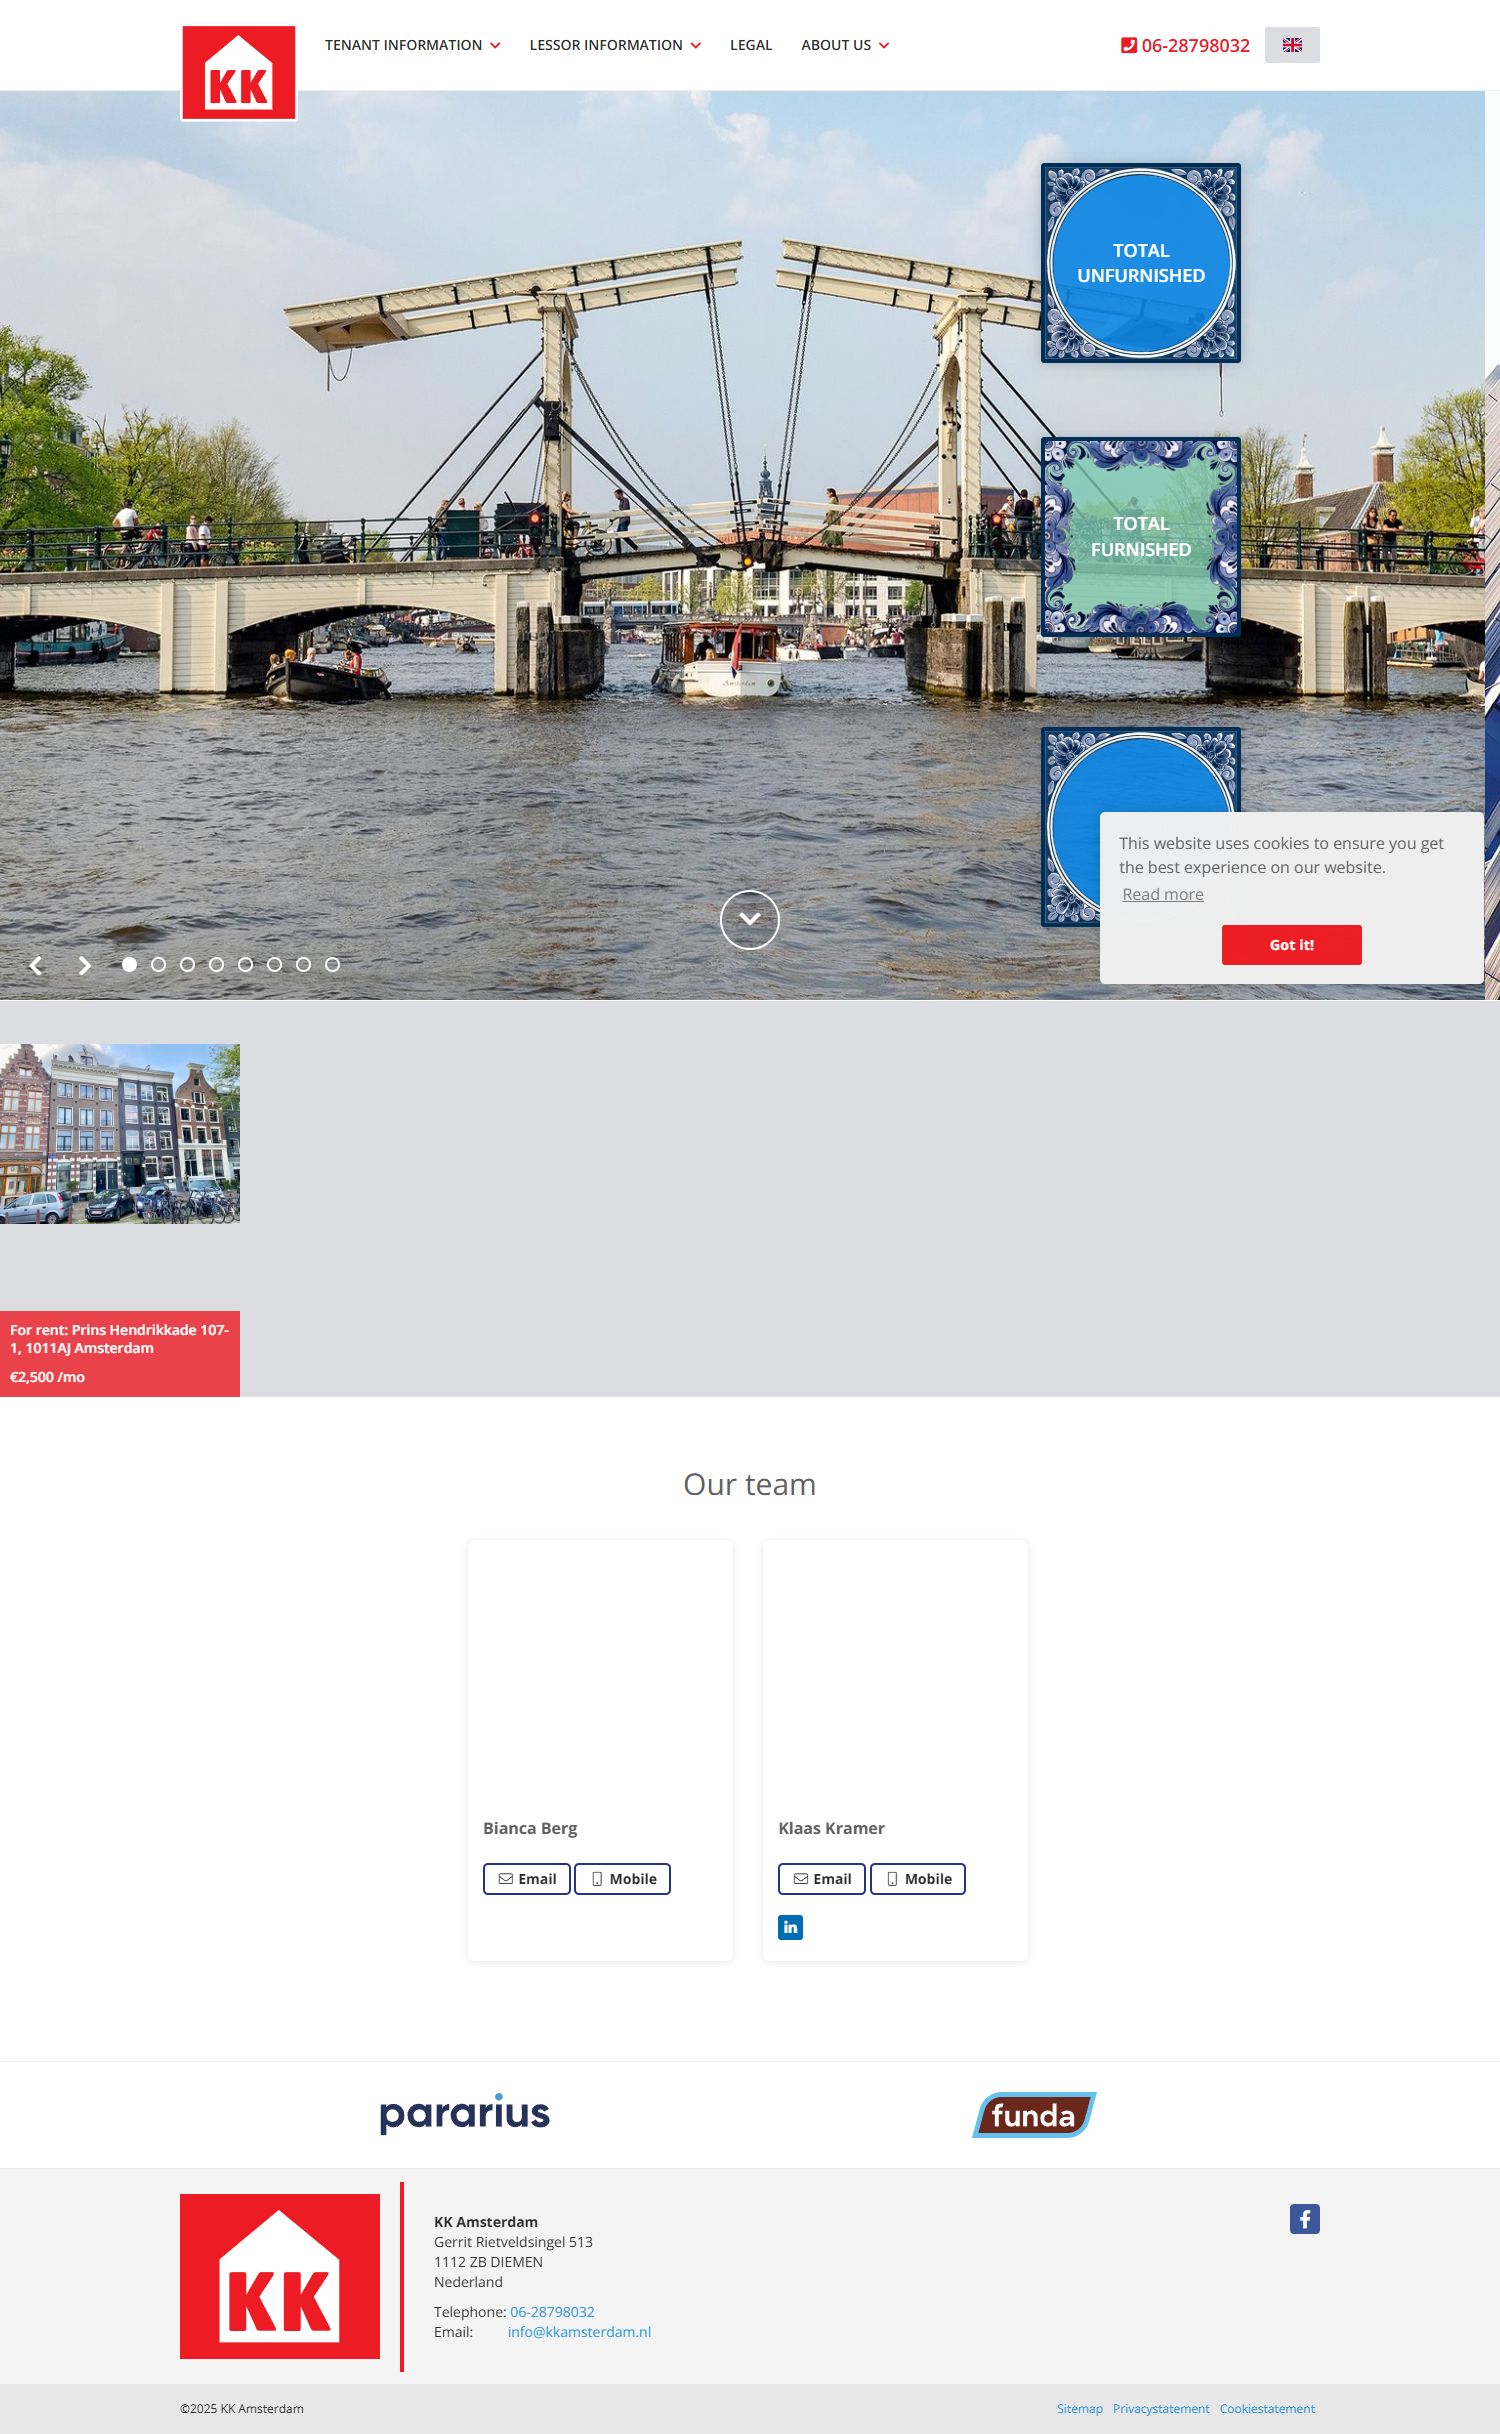Select the fourth slider dot

tap(216, 964)
